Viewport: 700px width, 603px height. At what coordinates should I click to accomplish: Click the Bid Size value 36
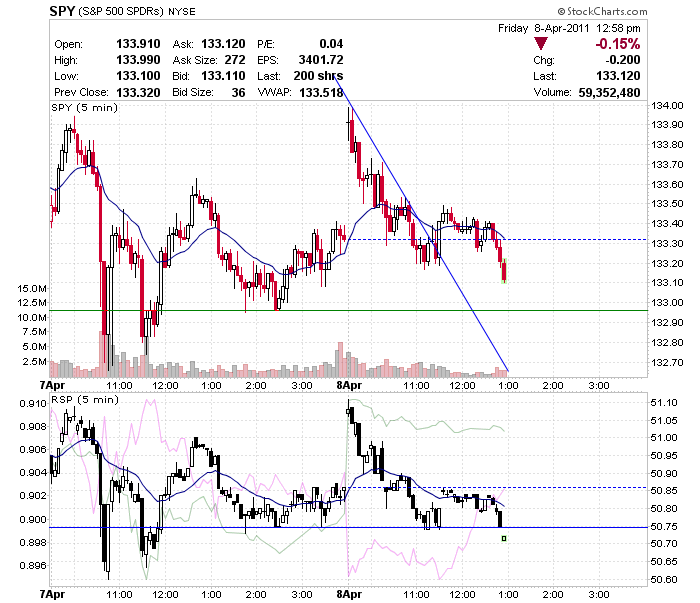point(238,92)
